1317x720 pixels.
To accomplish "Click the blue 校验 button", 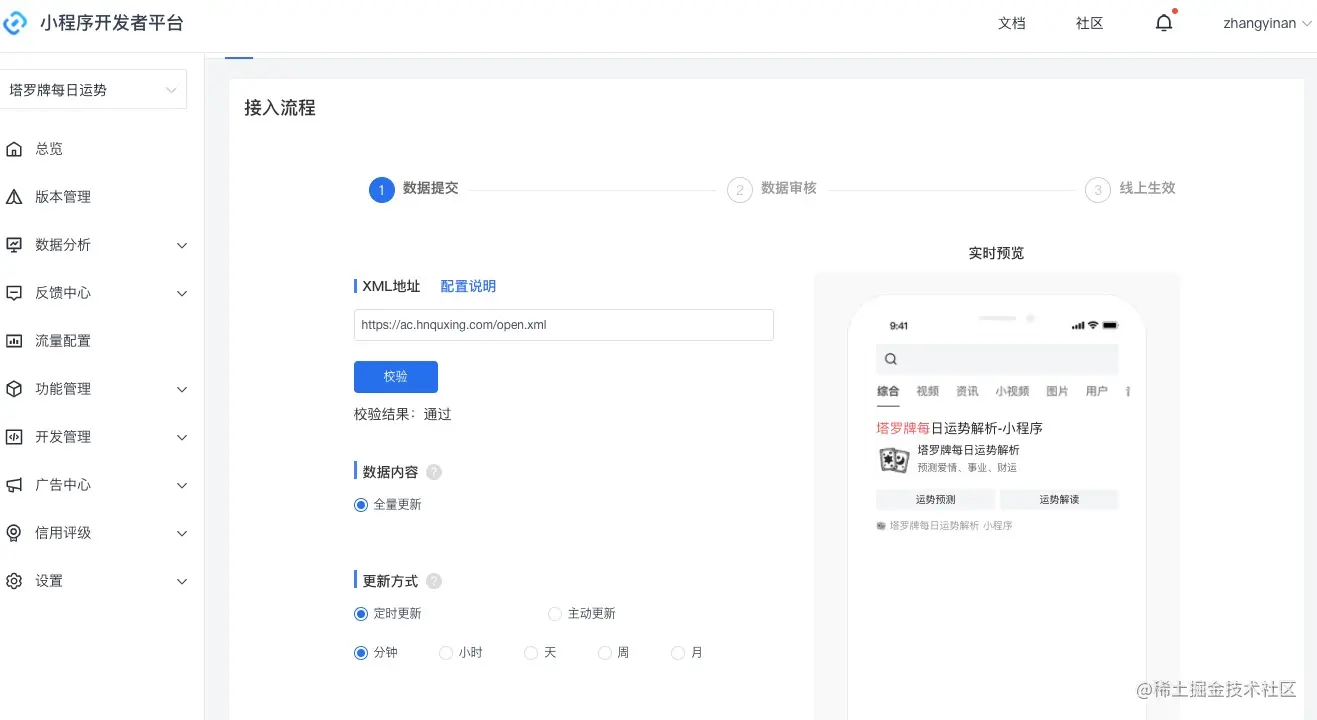I will click(x=396, y=377).
